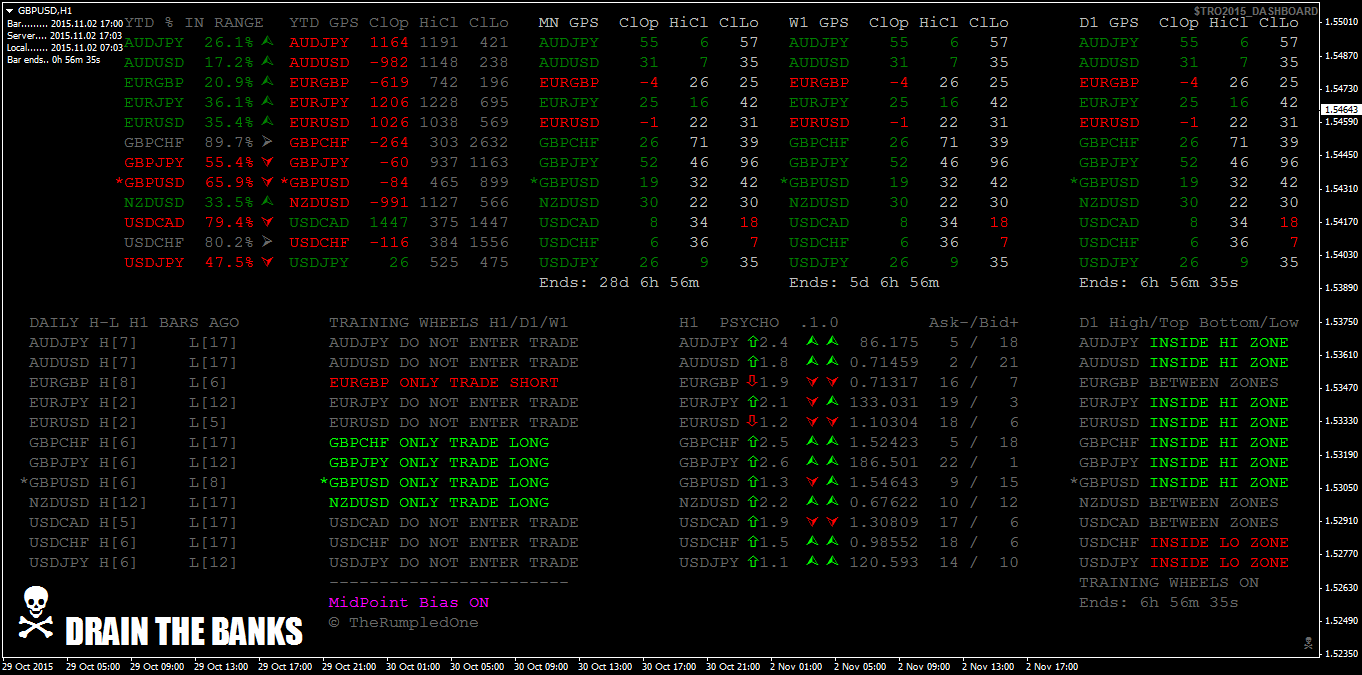Open the triangle menu beside GBPUSD,H1 title
This screenshot has width=1362, height=675.
[11, 9]
